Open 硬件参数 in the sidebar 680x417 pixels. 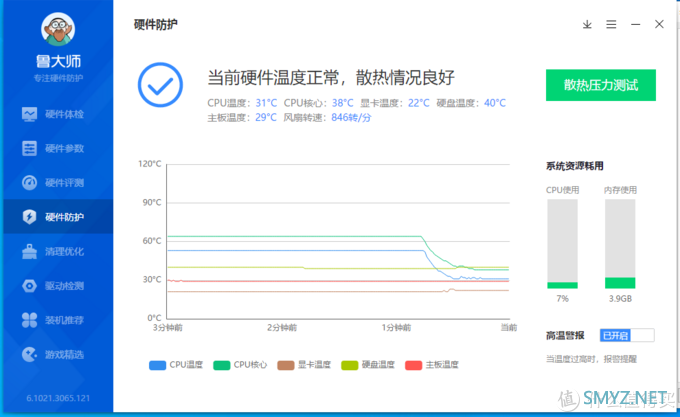[58, 148]
